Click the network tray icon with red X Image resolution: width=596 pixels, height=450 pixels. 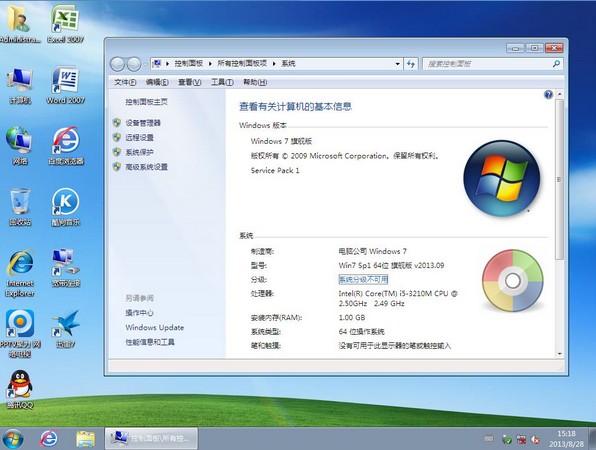(521, 440)
